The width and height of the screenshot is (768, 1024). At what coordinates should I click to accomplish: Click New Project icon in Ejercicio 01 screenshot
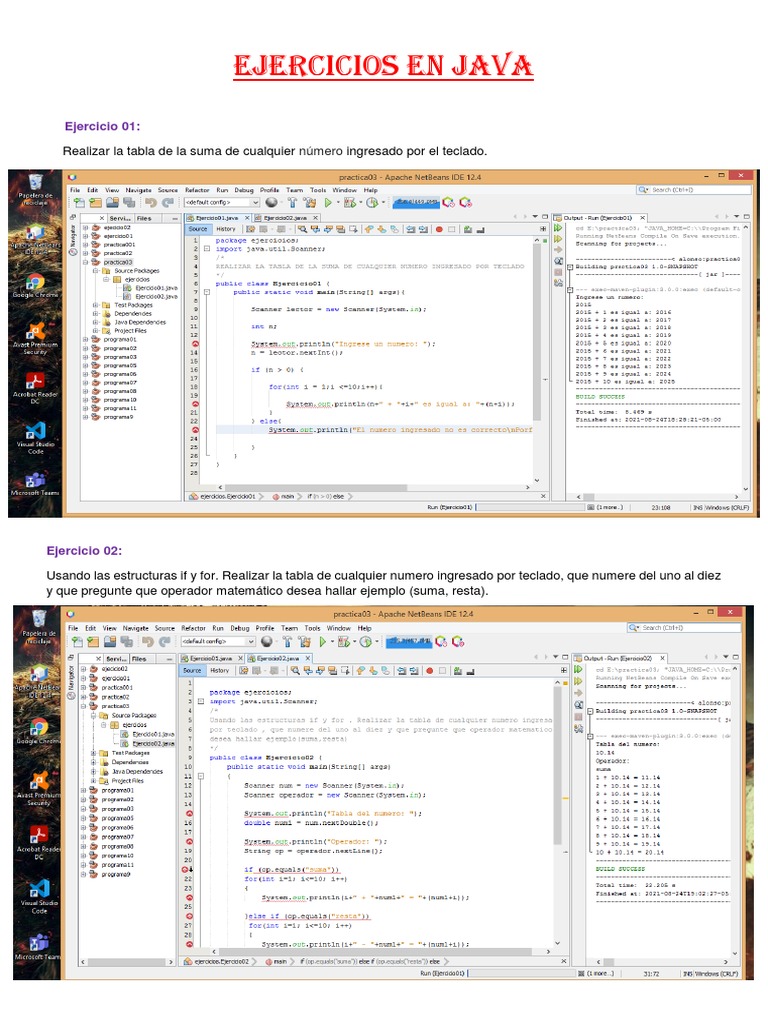(95, 203)
